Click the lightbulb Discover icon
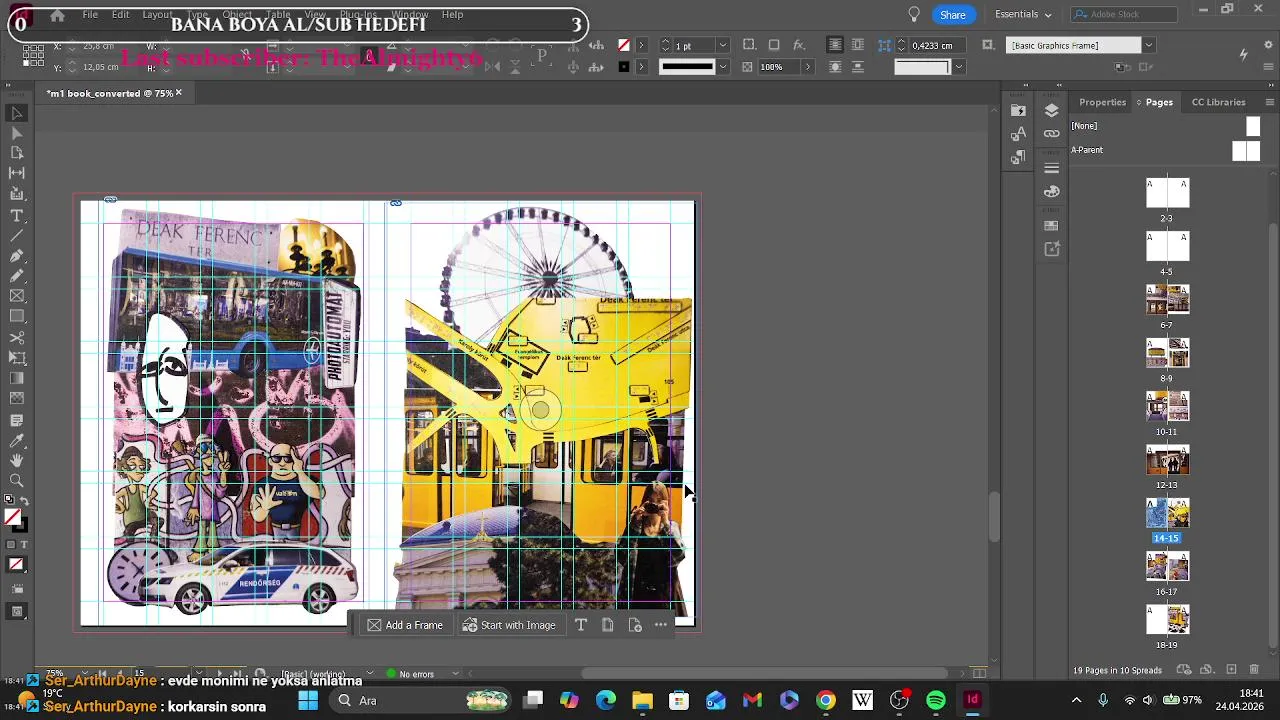This screenshot has width=1280, height=720. tap(913, 14)
